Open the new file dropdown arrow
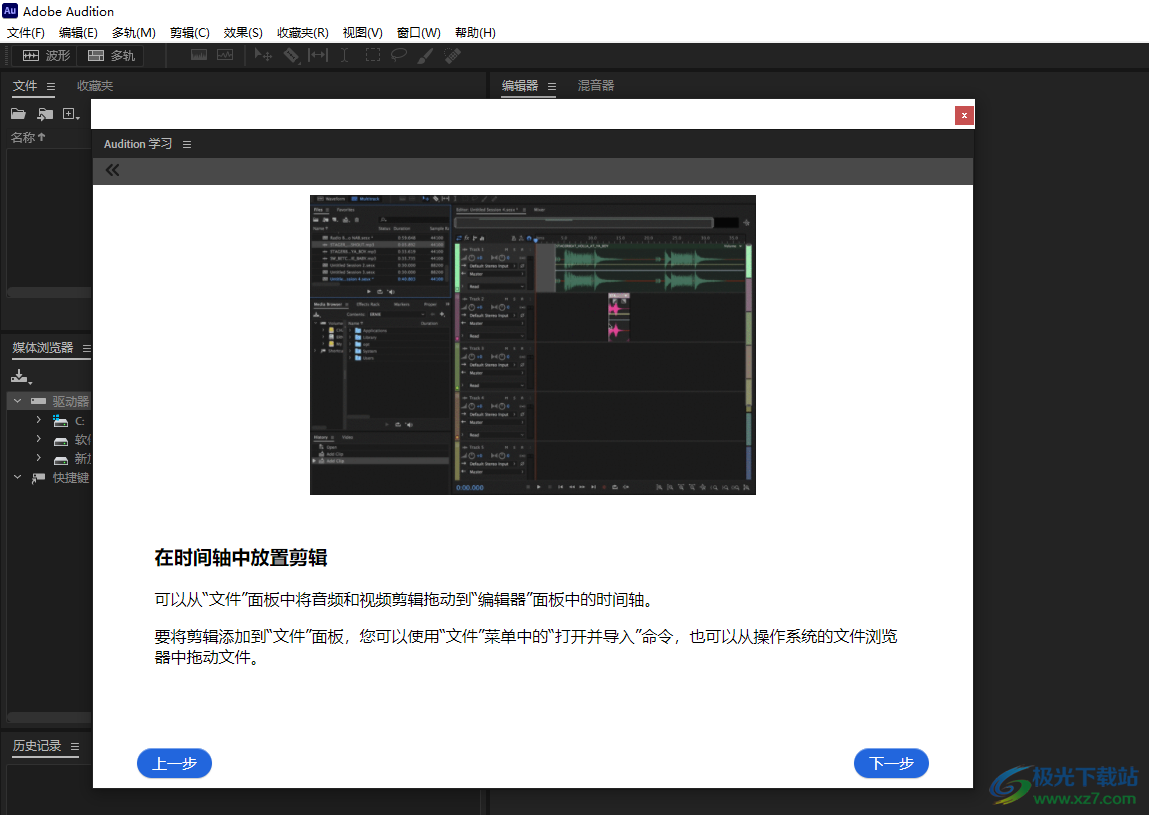Image resolution: width=1149 pixels, height=815 pixels. [78, 118]
